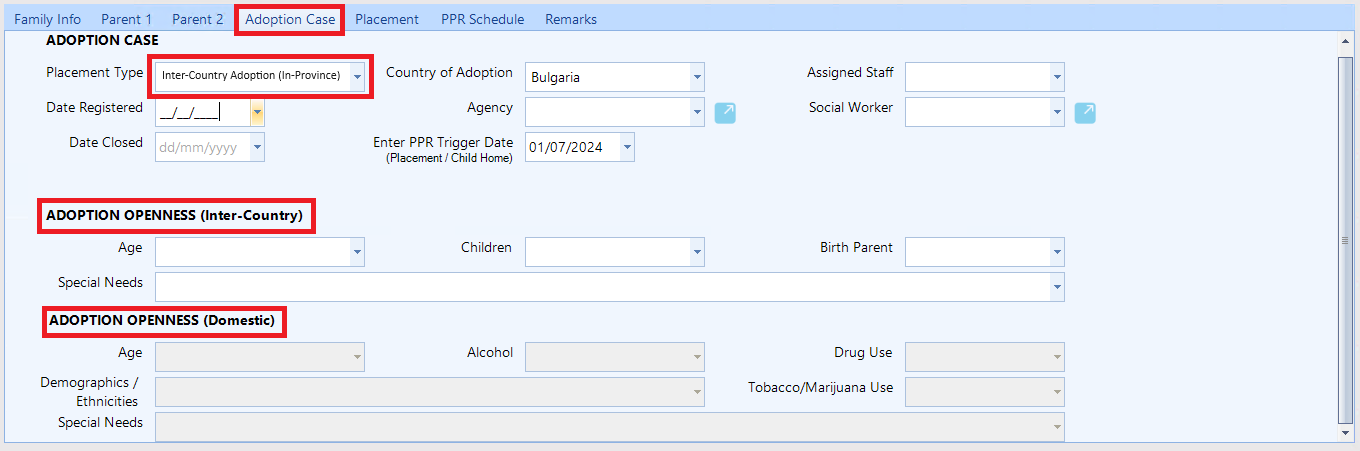Open the Children openness dropdown
The width and height of the screenshot is (1360, 451).
697,253
